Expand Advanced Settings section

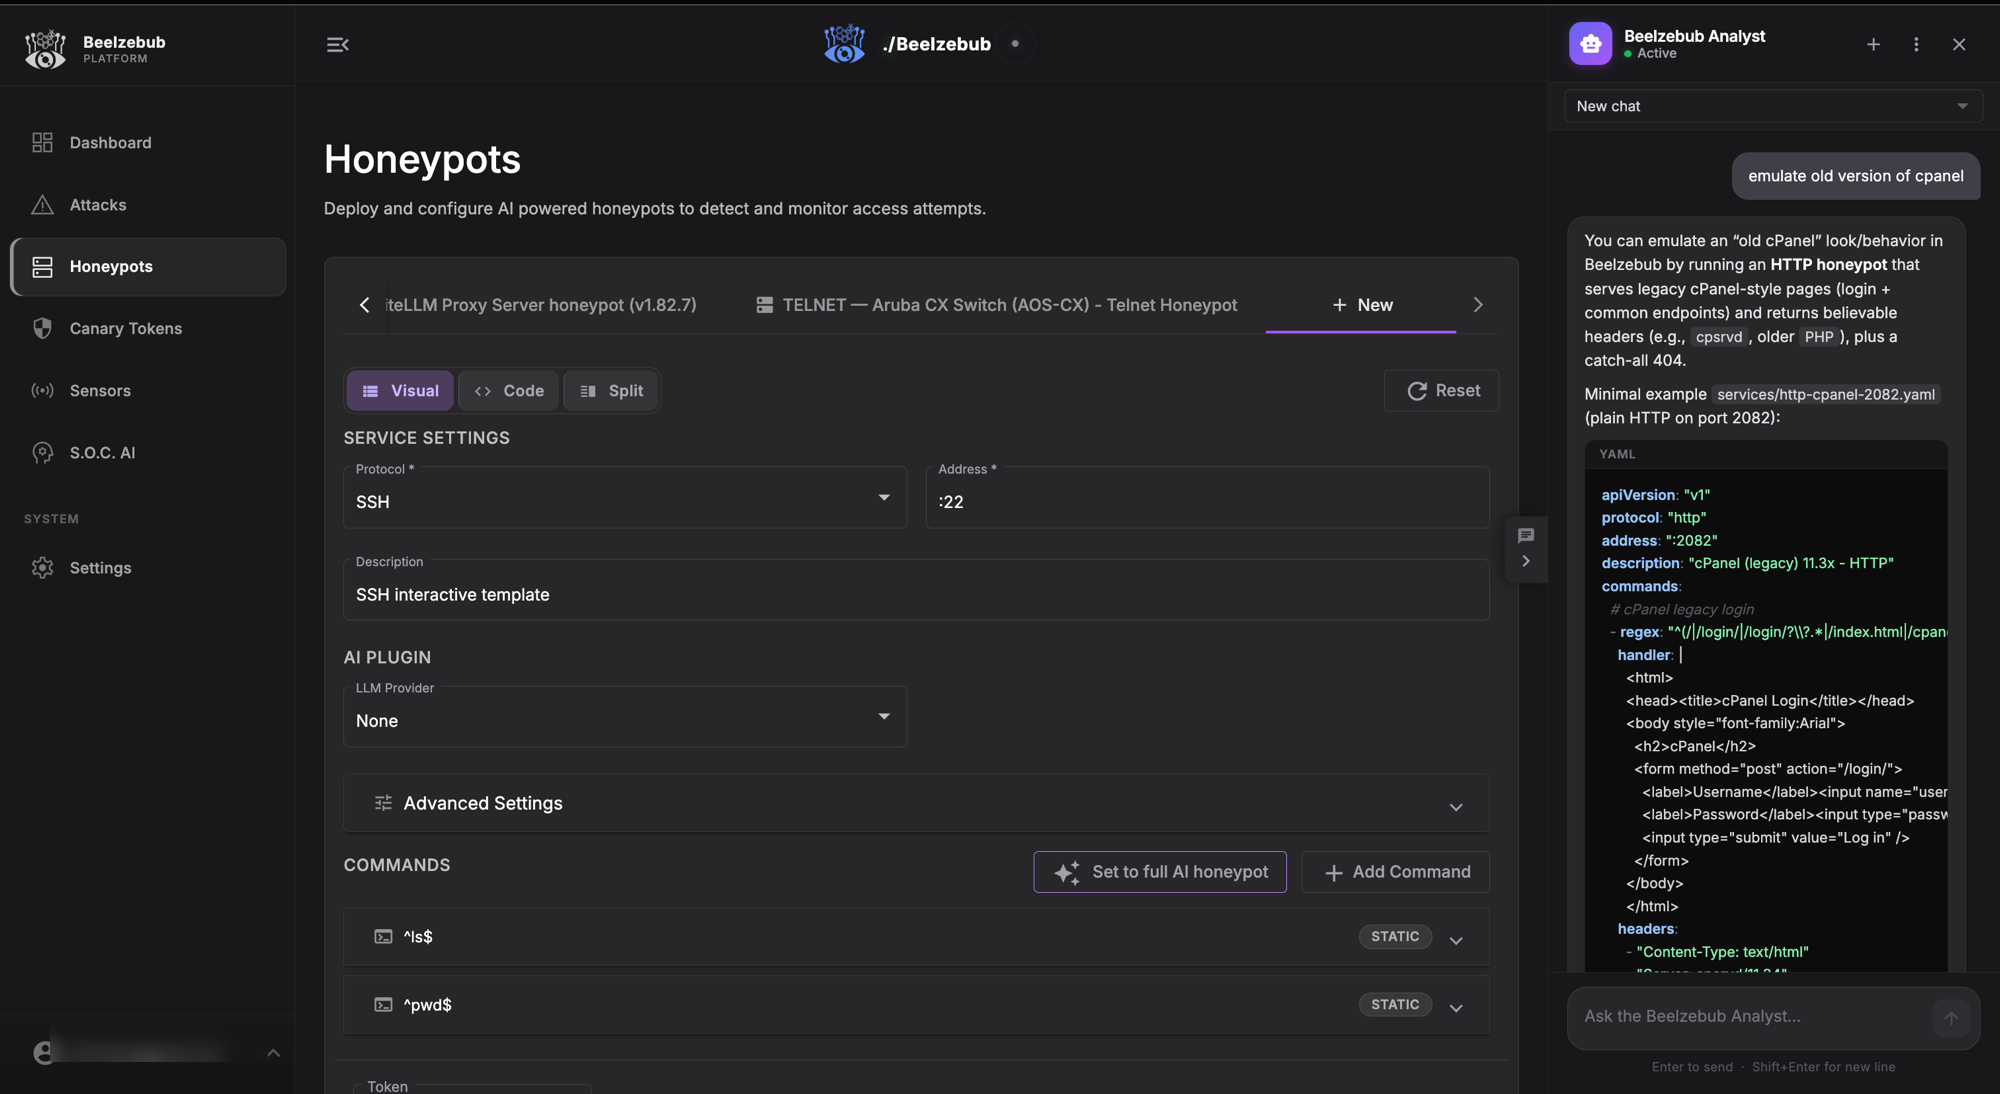(917, 803)
